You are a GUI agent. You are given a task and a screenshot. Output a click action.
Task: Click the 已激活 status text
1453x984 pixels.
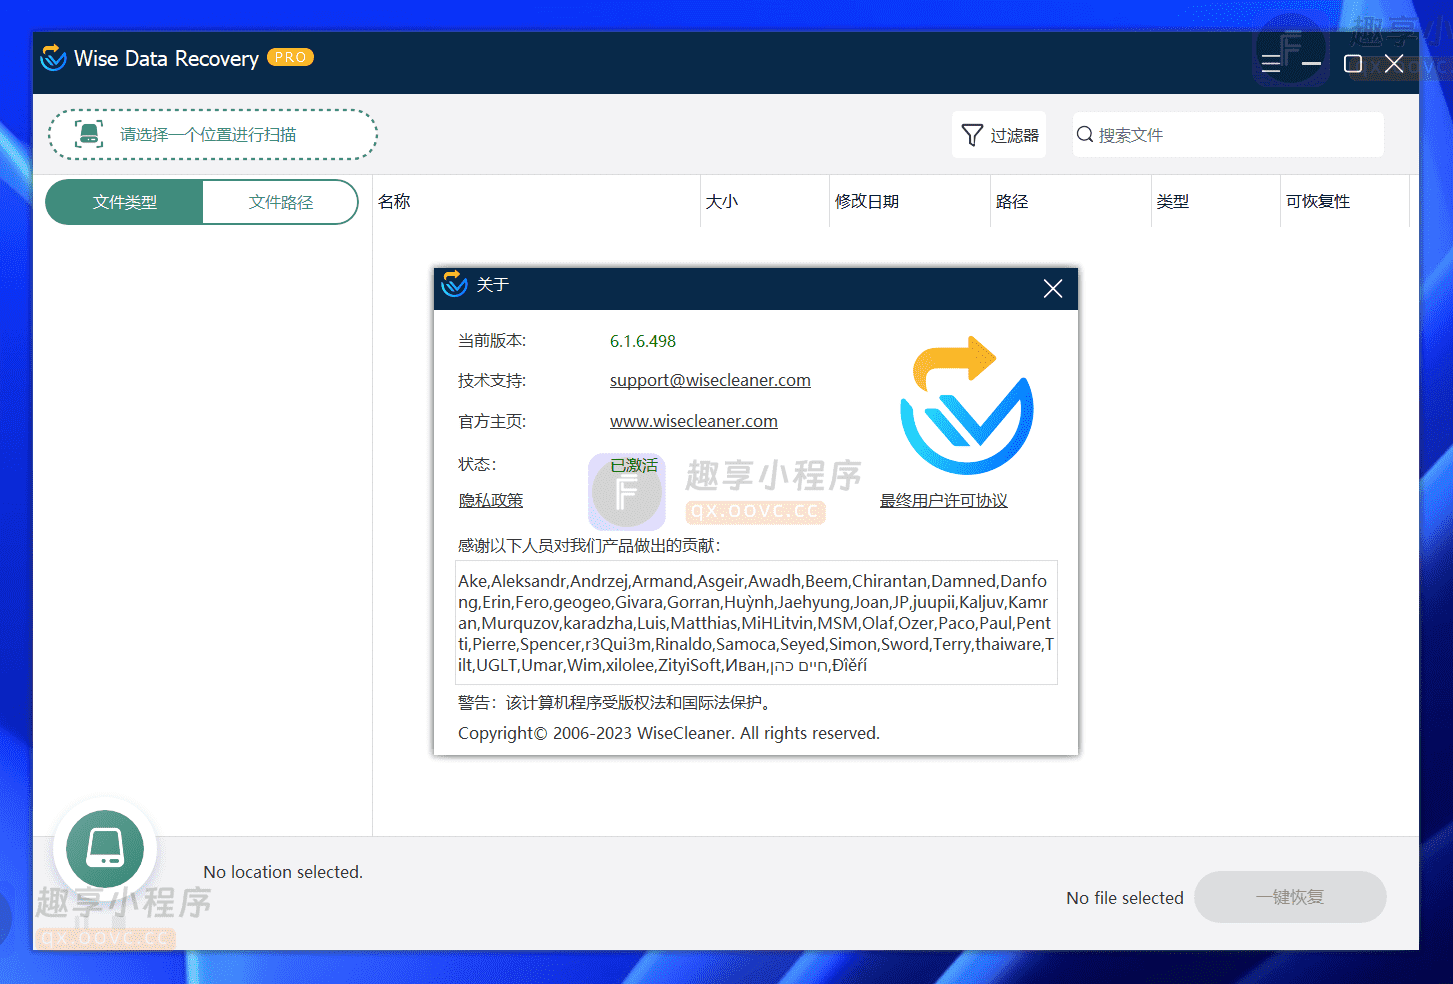tap(634, 465)
